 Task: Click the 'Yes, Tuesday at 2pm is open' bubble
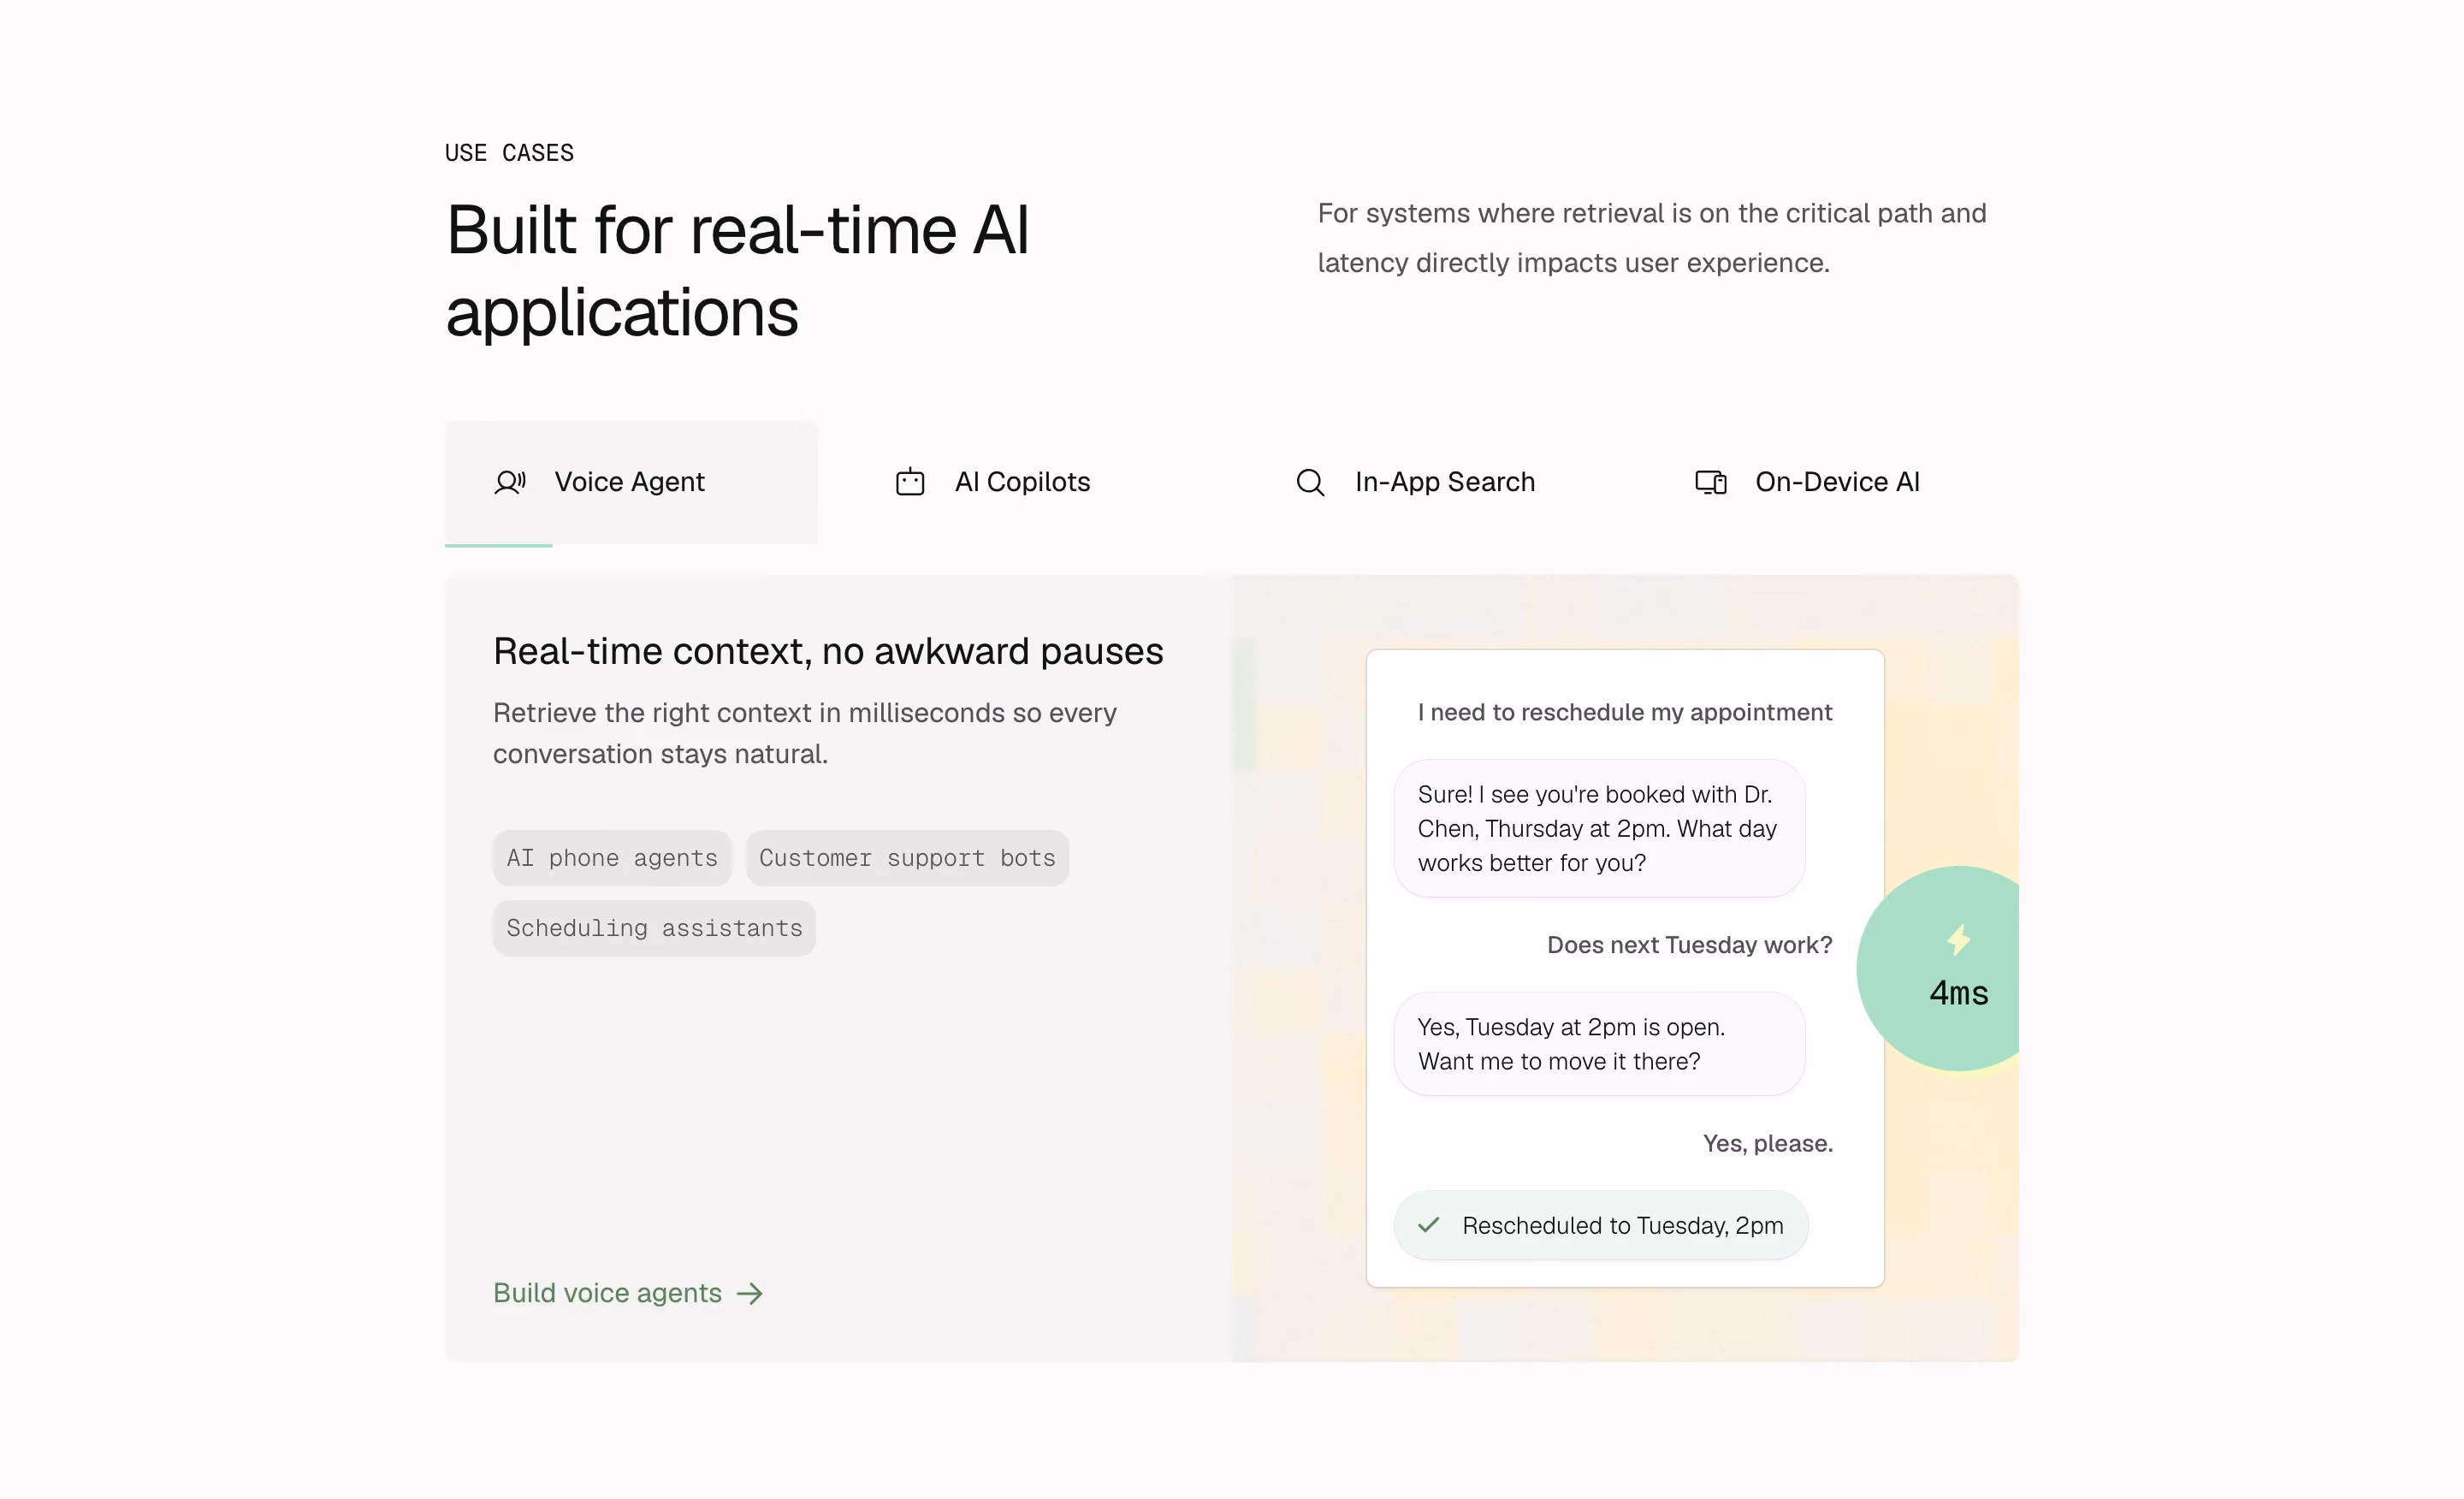coord(1599,1044)
